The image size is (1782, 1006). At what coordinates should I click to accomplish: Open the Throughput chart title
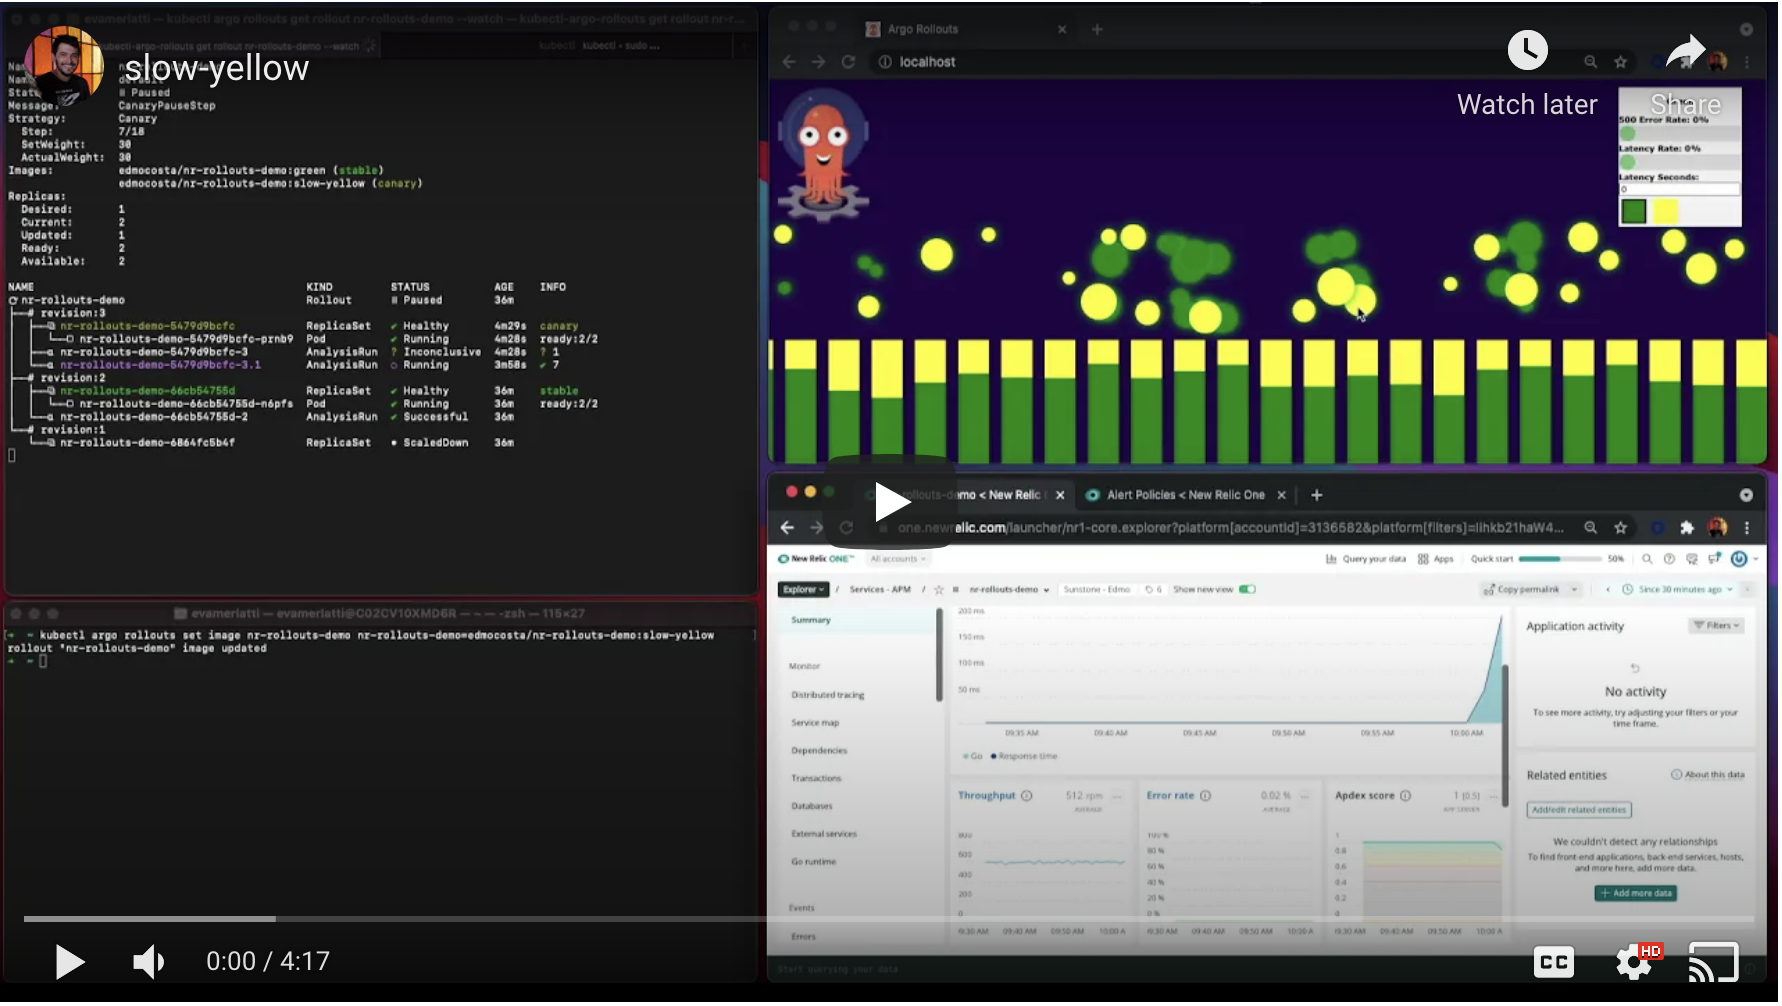click(x=986, y=796)
